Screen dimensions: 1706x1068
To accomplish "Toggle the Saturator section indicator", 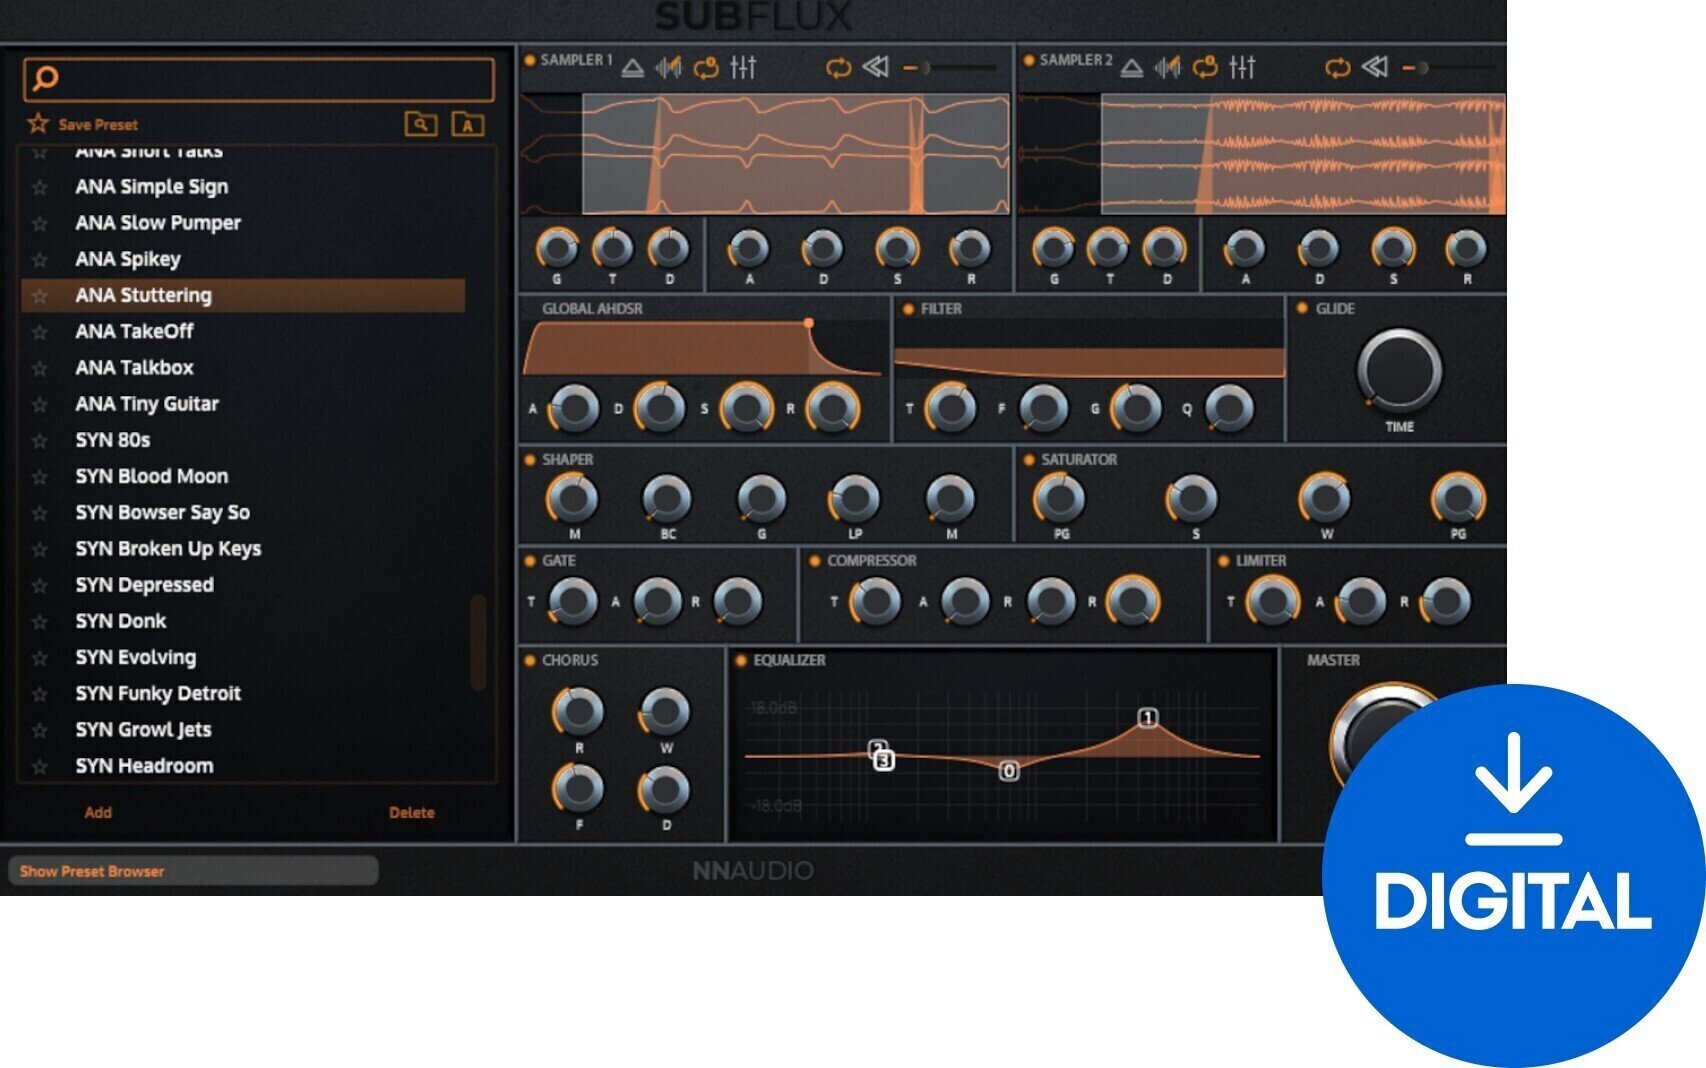I will point(1028,459).
